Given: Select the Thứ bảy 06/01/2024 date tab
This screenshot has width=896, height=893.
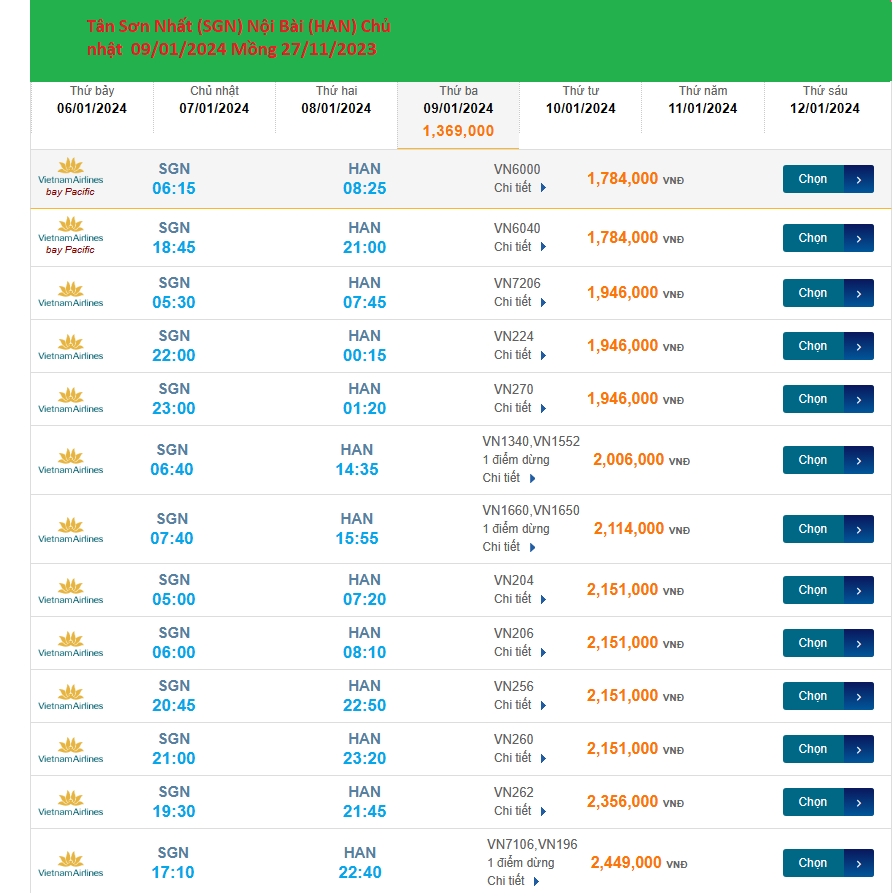Looking at the screenshot, I should pos(92,100).
